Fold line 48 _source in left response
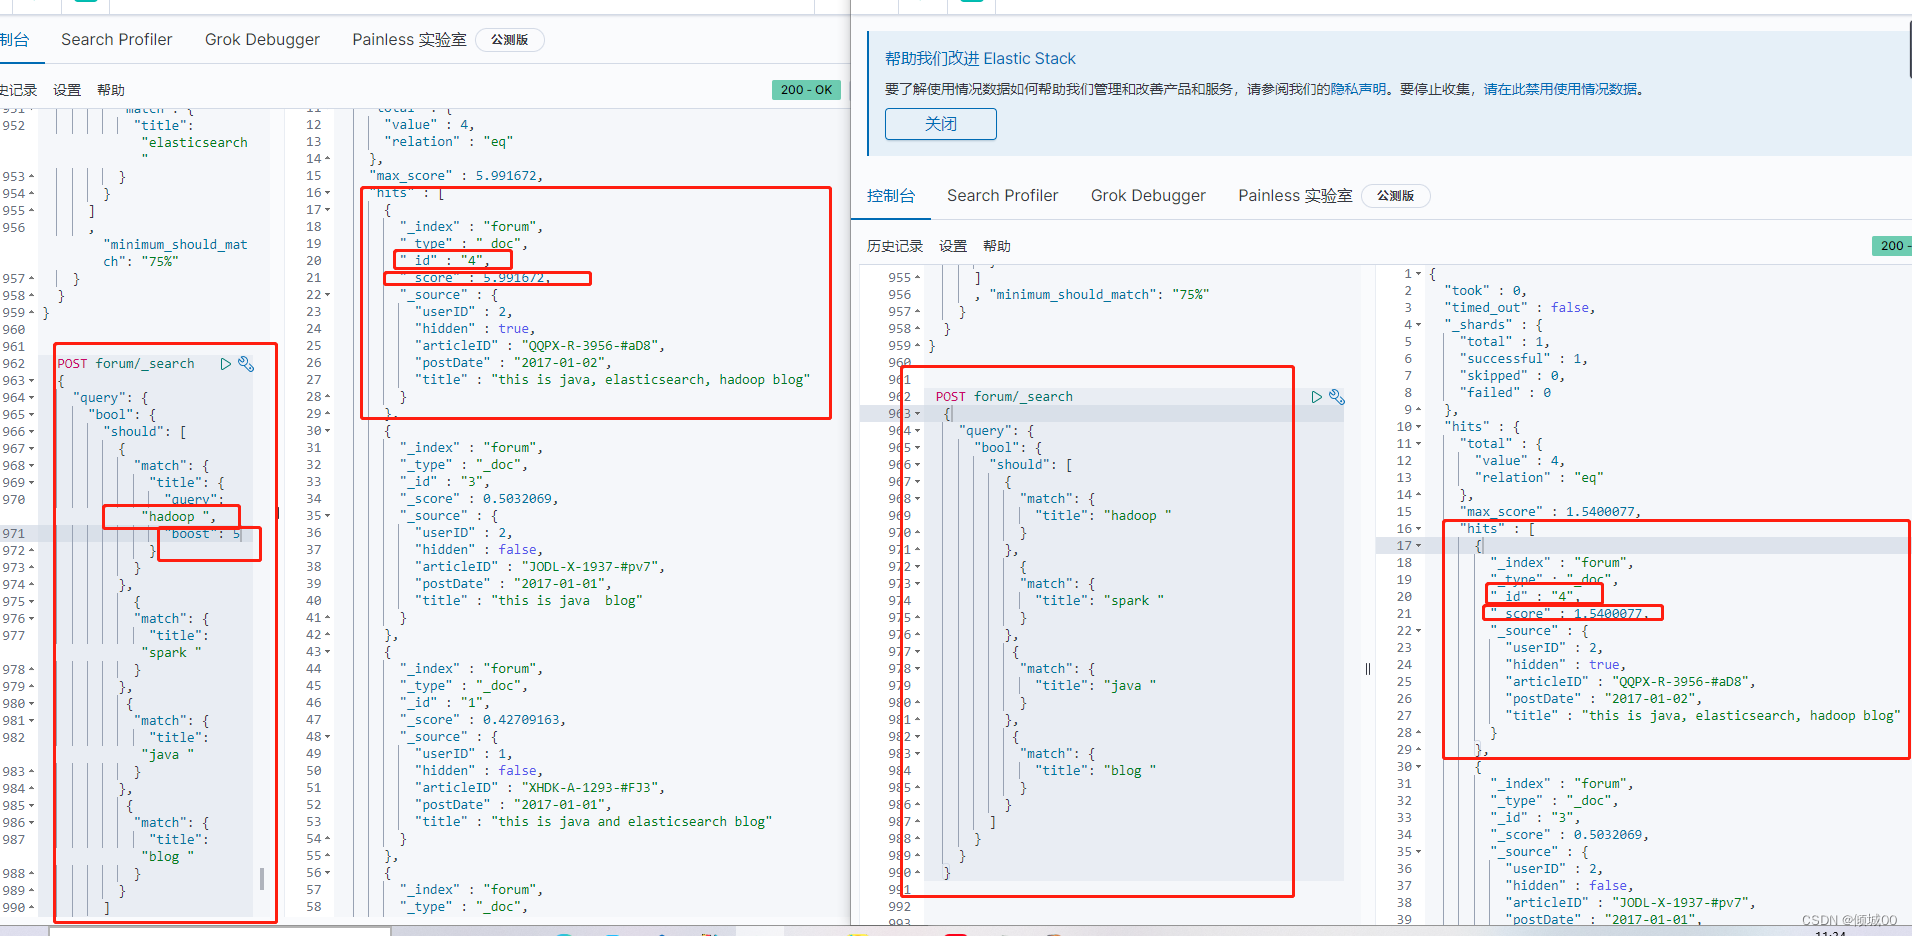 [x=328, y=737]
